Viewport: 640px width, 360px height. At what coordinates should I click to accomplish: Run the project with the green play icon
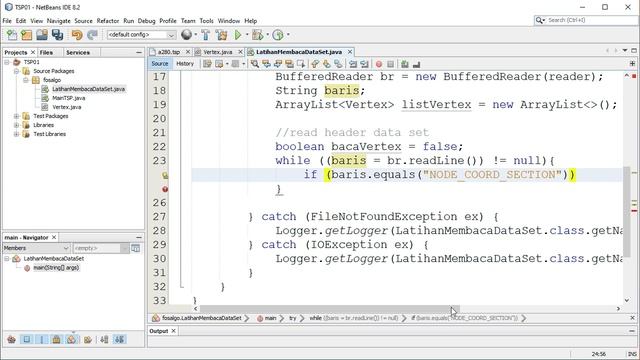(x=238, y=35)
